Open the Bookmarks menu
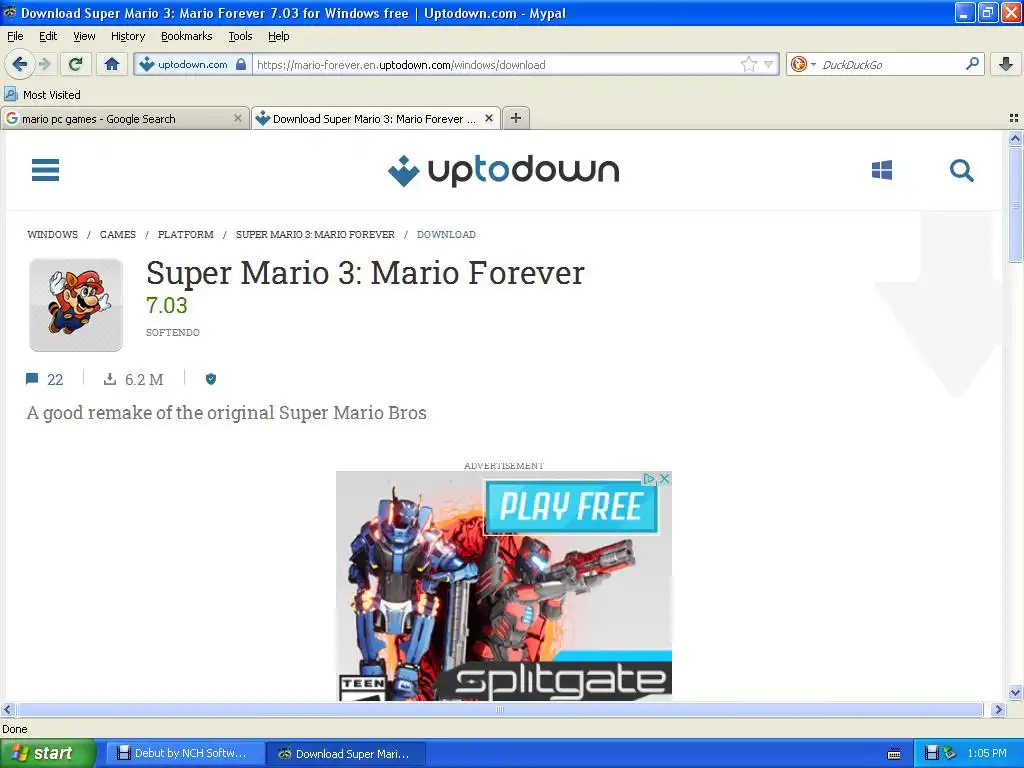 (x=186, y=36)
